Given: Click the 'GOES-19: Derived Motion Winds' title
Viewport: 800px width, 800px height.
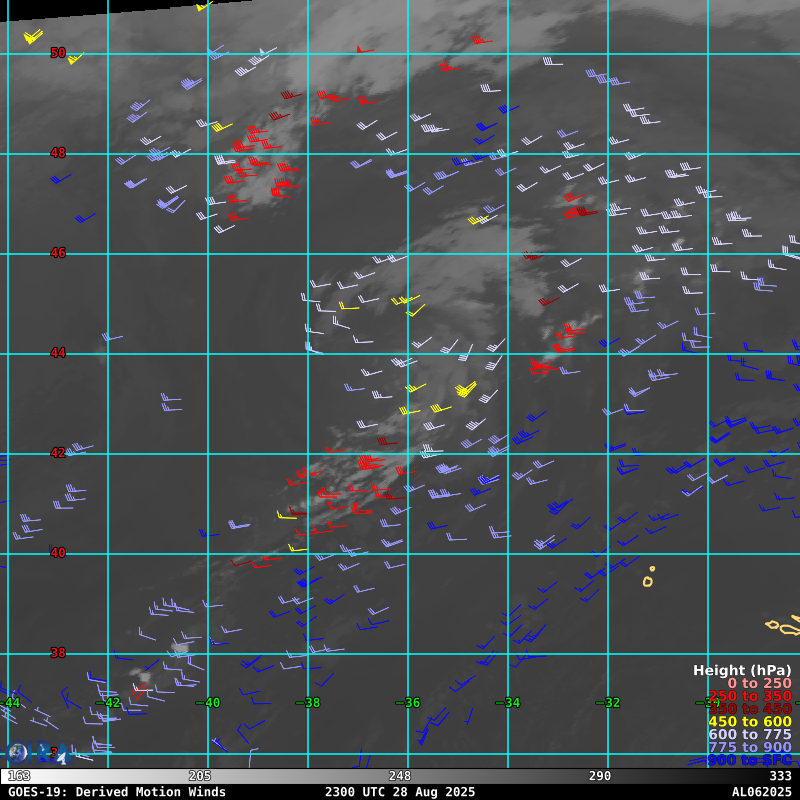Looking at the screenshot, I should pos(117,792).
